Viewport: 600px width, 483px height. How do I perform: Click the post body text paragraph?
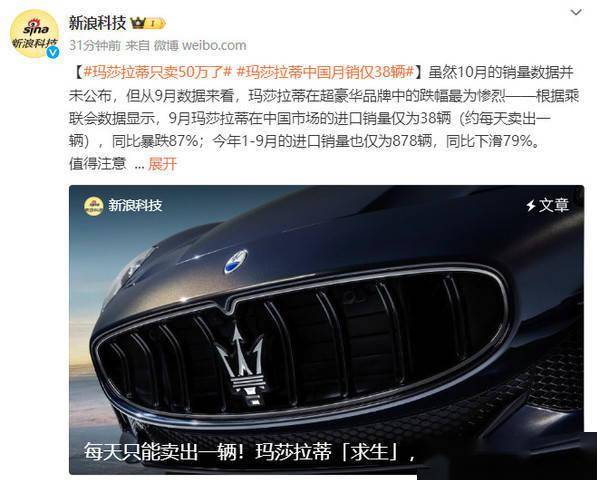pyautogui.click(x=323, y=118)
